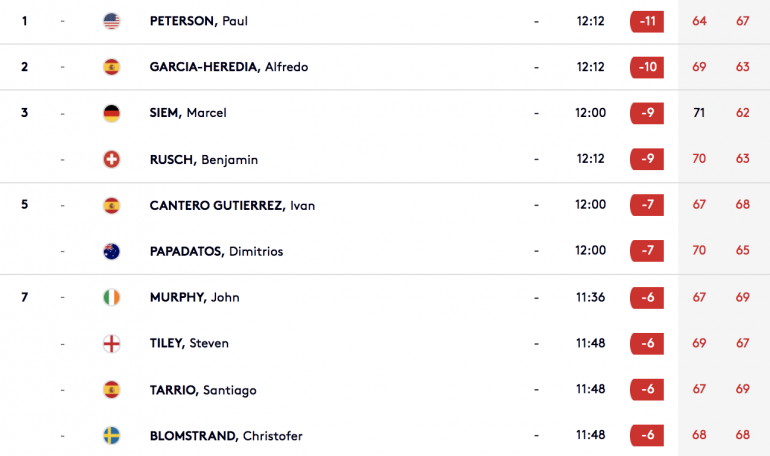Viewport: 770px width, 456px height.
Task: Click the -10 score badge
Action: coord(647,67)
